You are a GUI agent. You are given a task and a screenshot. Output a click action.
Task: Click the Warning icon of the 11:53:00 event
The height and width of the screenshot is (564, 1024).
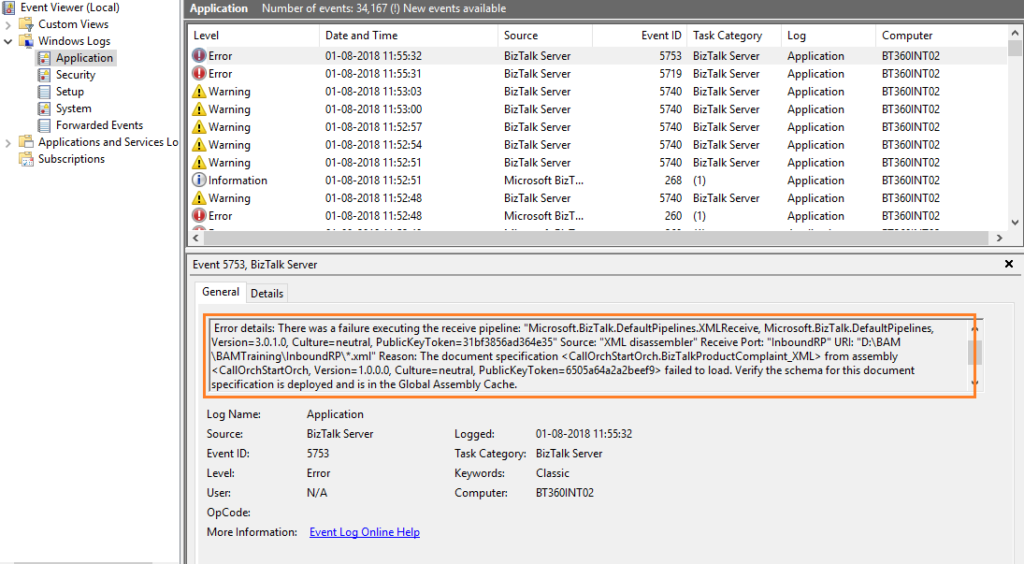[x=199, y=109]
